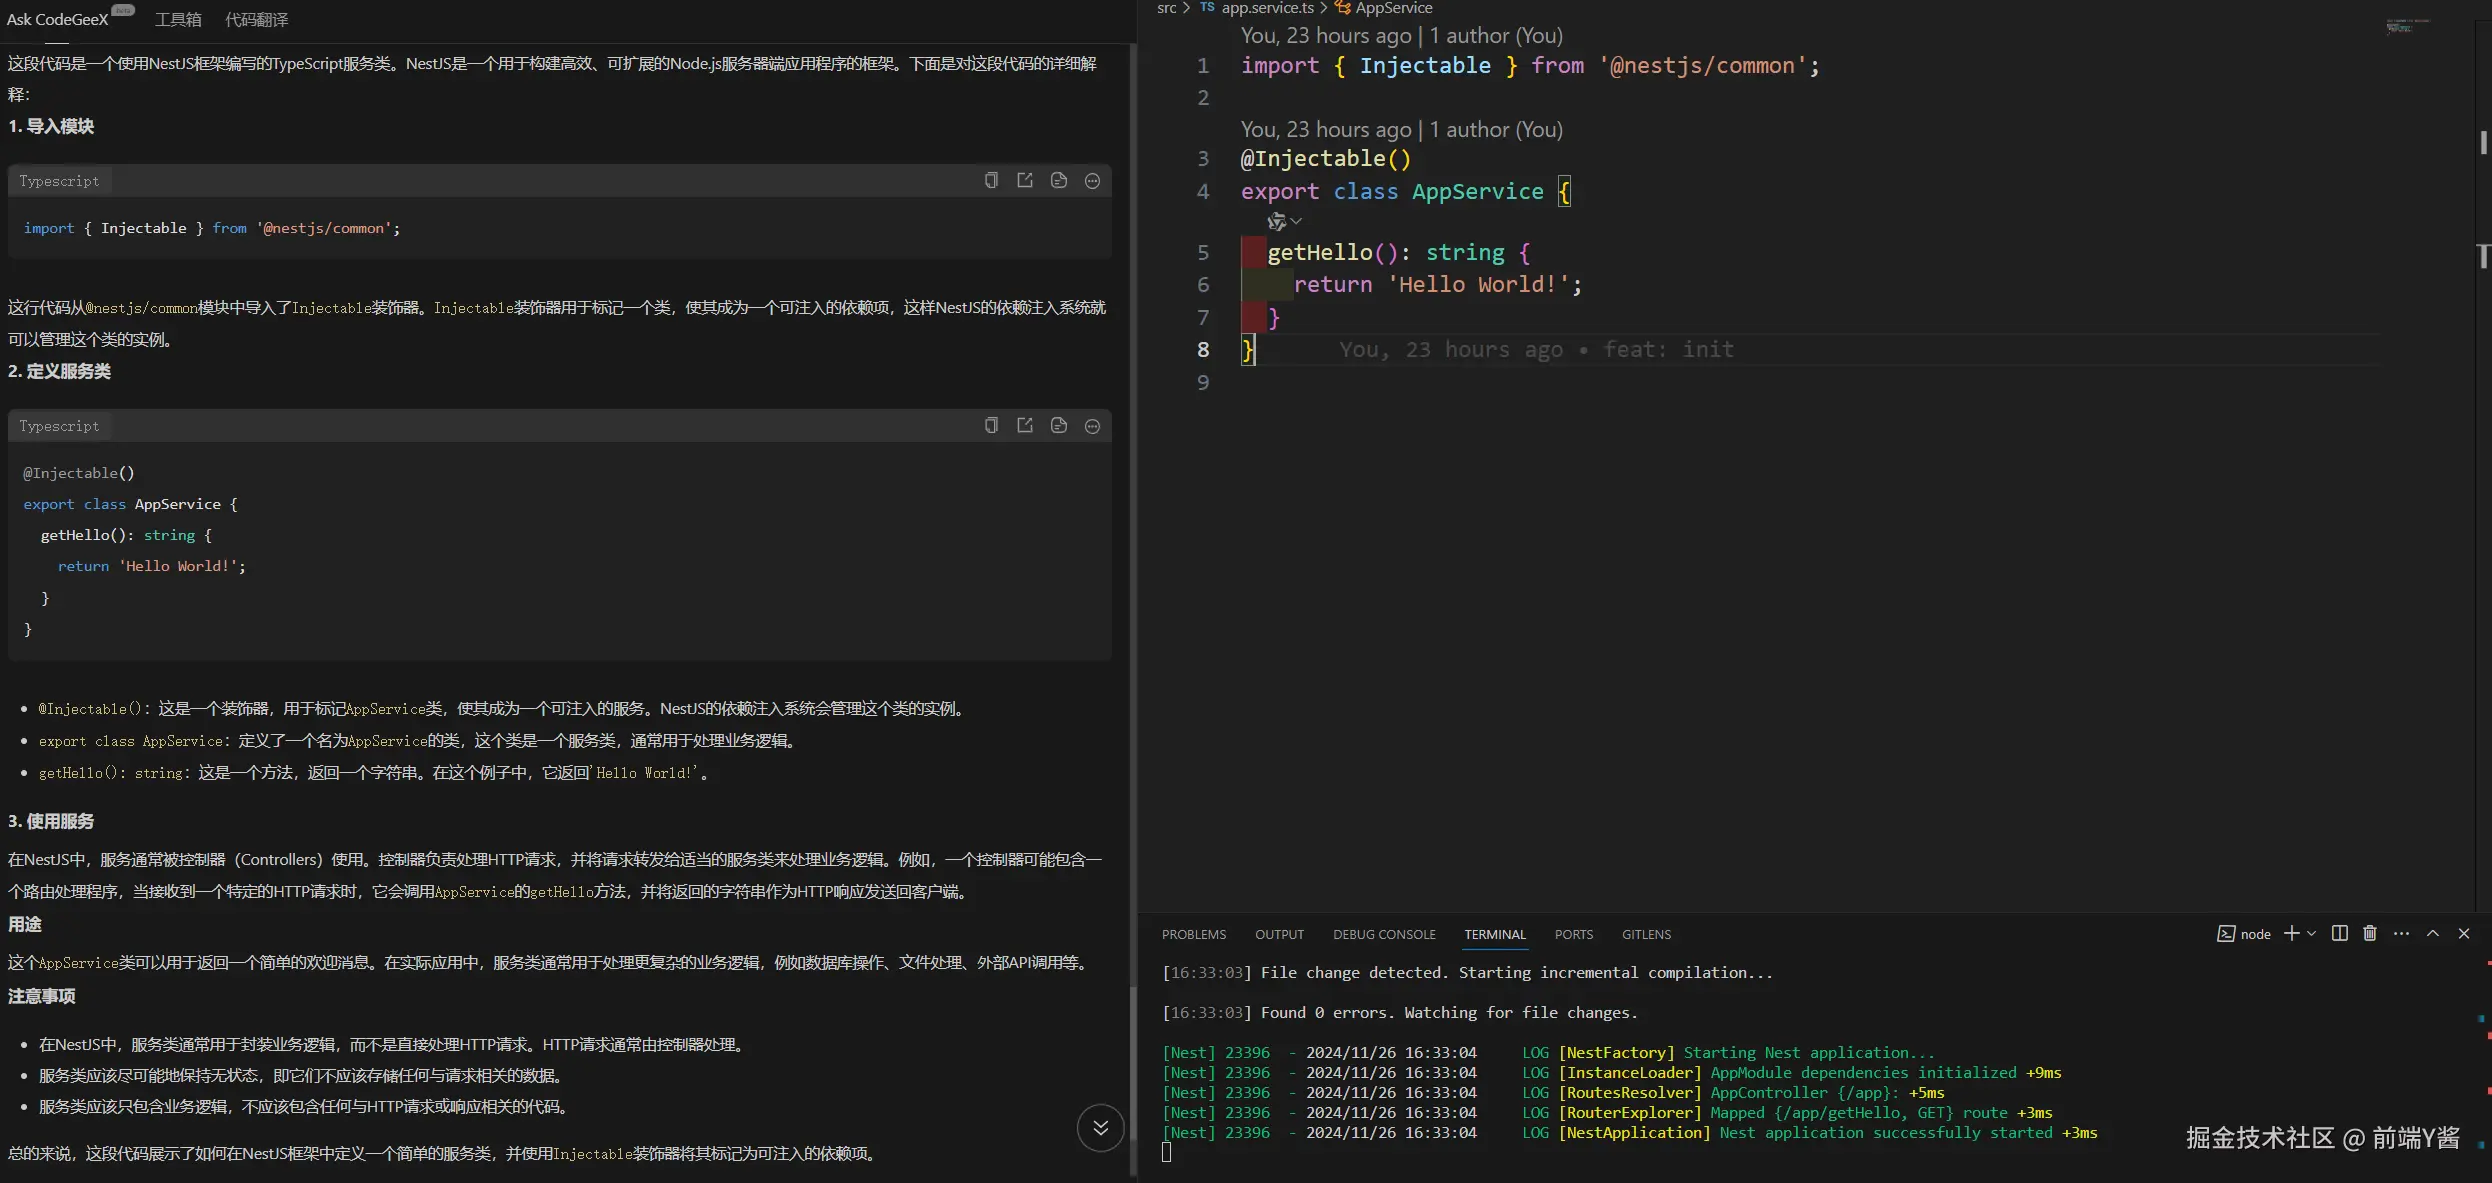Image resolution: width=2492 pixels, height=1183 pixels.
Task: Create new file from second code block
Action: coord(1059,426)
